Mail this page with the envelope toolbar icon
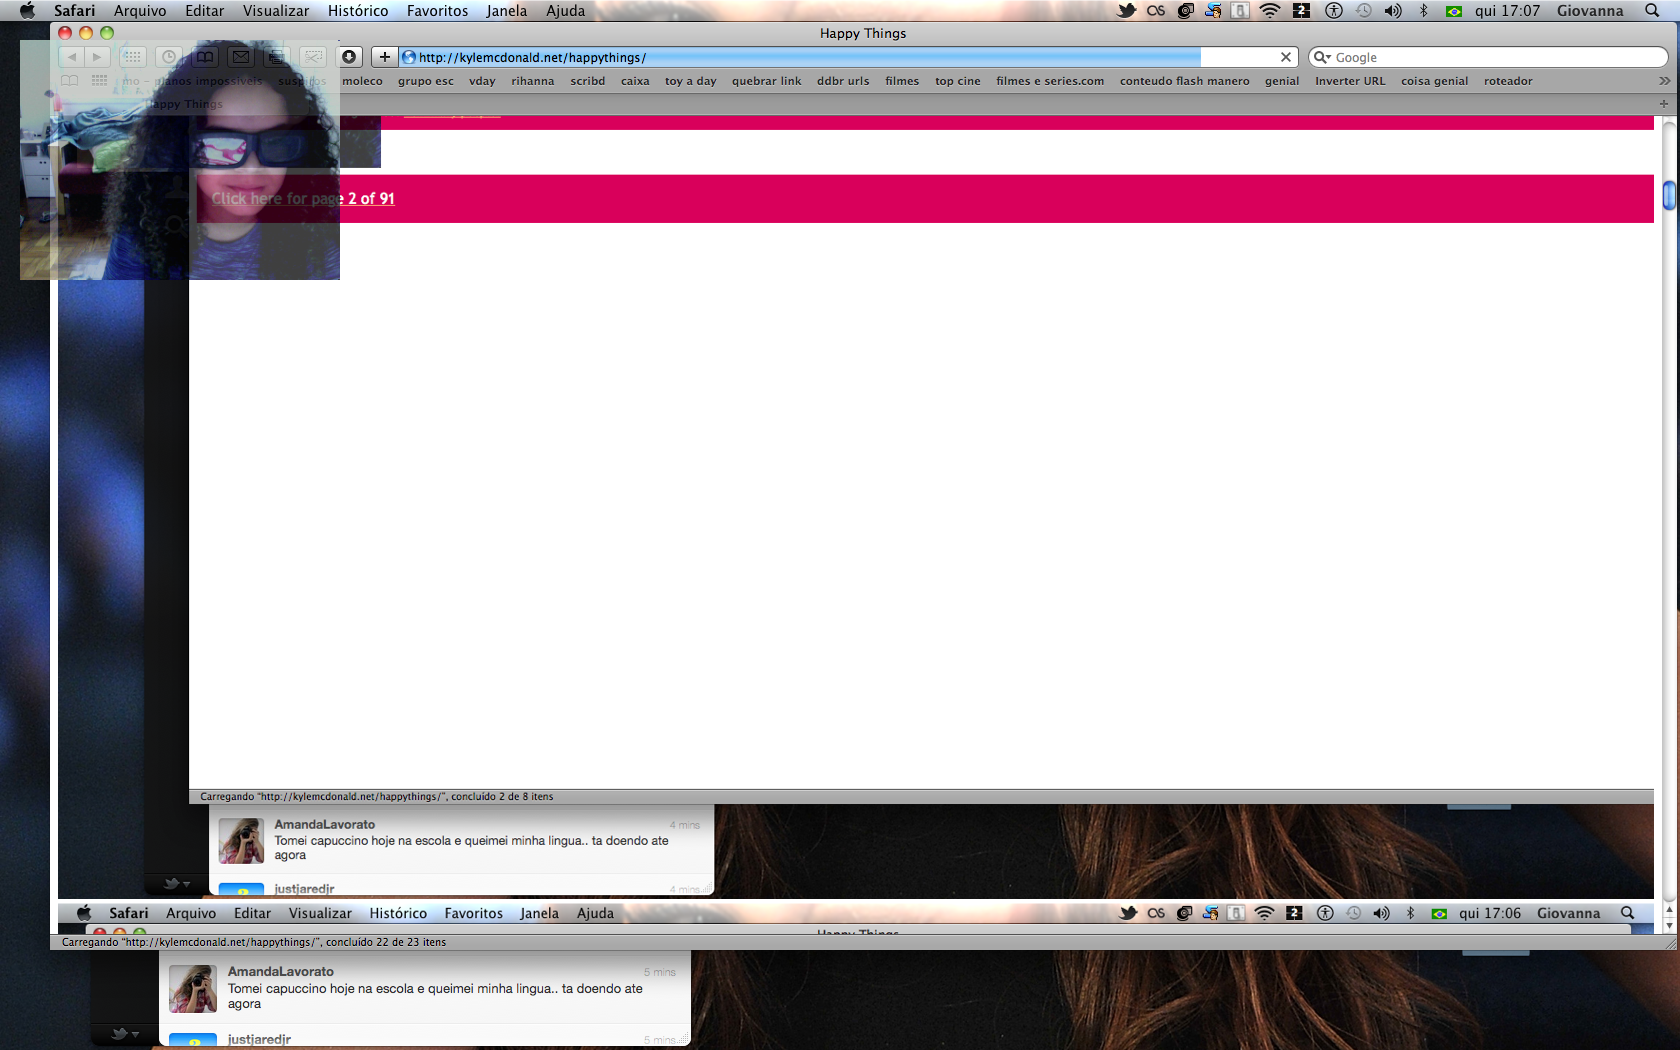 click(x=241, y=57)
